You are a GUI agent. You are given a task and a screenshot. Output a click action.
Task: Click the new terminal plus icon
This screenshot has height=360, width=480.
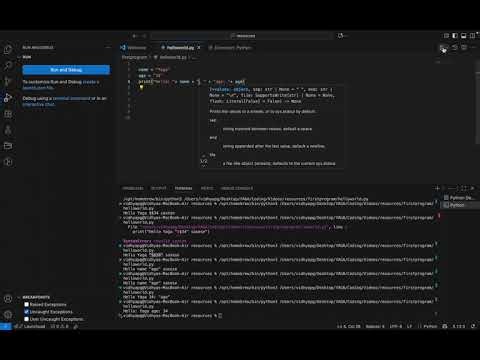point(437,188)
